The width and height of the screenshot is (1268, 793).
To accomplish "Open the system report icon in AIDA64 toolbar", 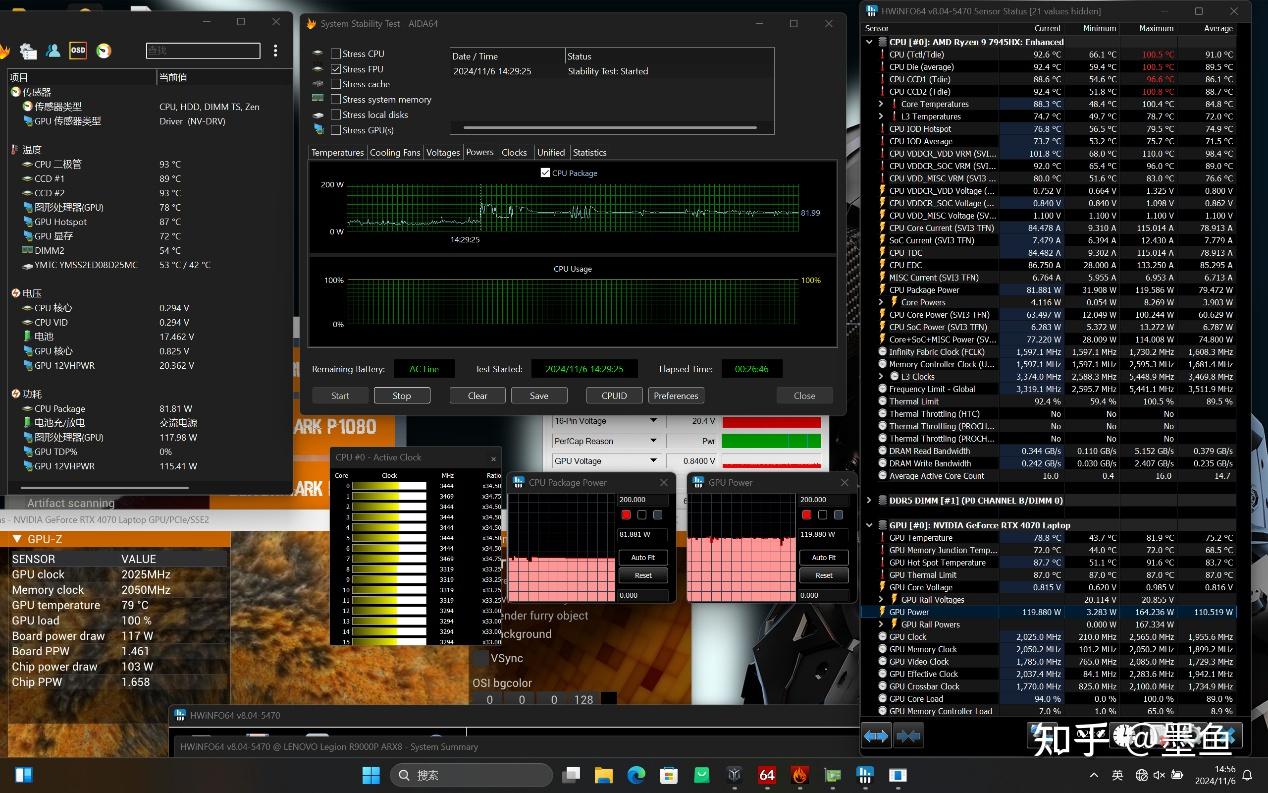I will 28,50.
